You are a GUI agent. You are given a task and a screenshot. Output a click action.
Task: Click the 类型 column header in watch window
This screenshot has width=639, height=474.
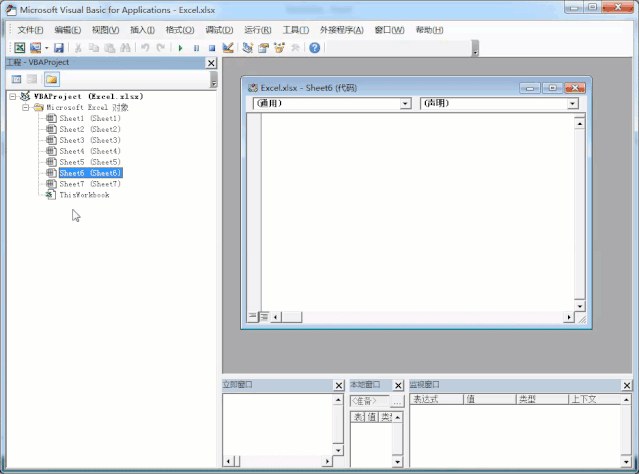(x=542, y=399)
